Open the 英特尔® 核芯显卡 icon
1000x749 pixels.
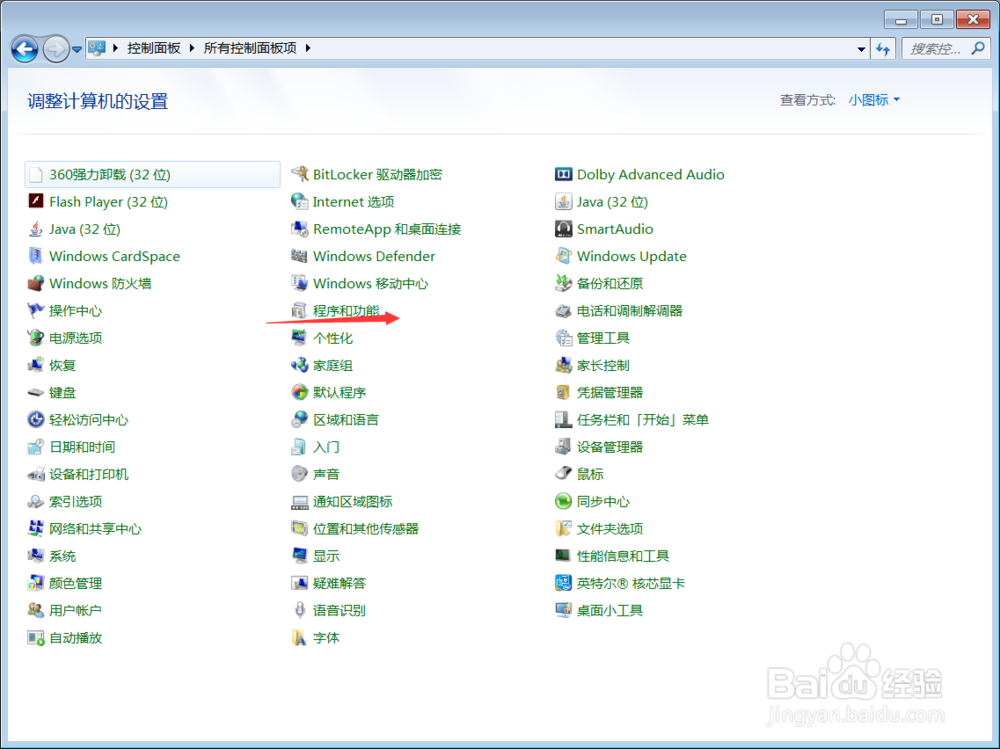pos(563,583)
